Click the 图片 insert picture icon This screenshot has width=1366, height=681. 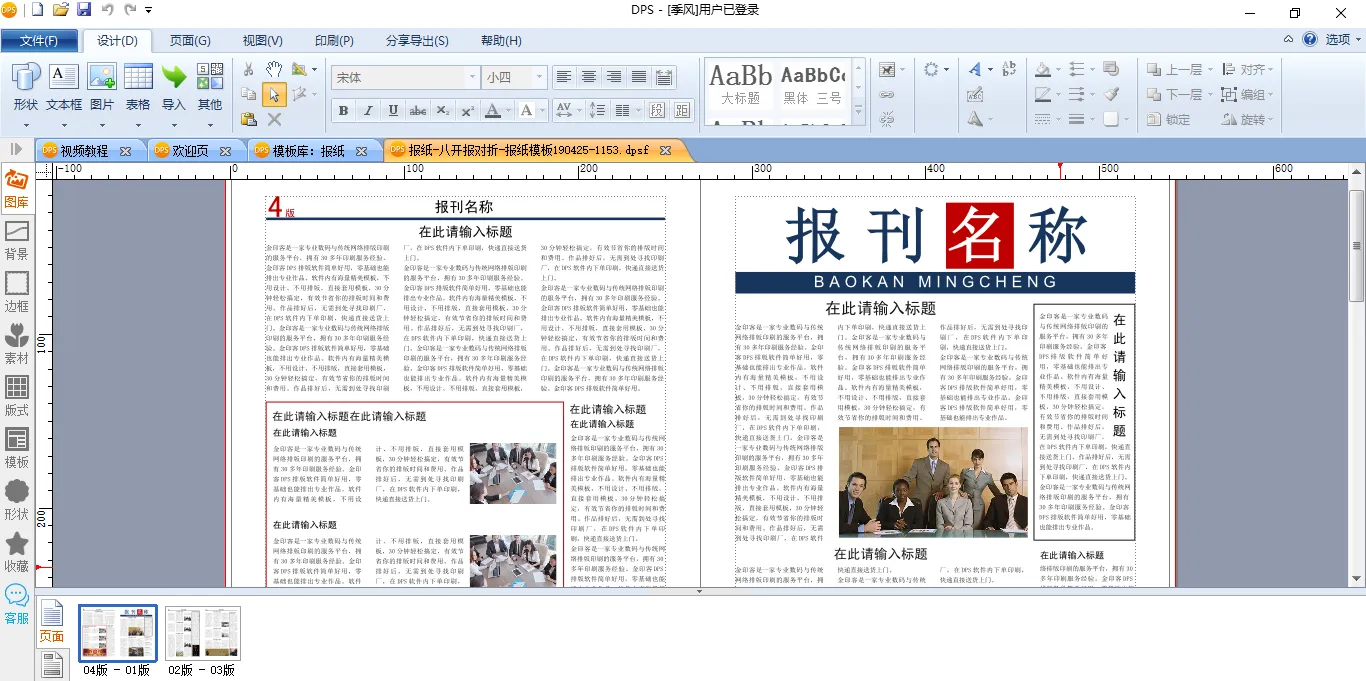click(101, 86)
